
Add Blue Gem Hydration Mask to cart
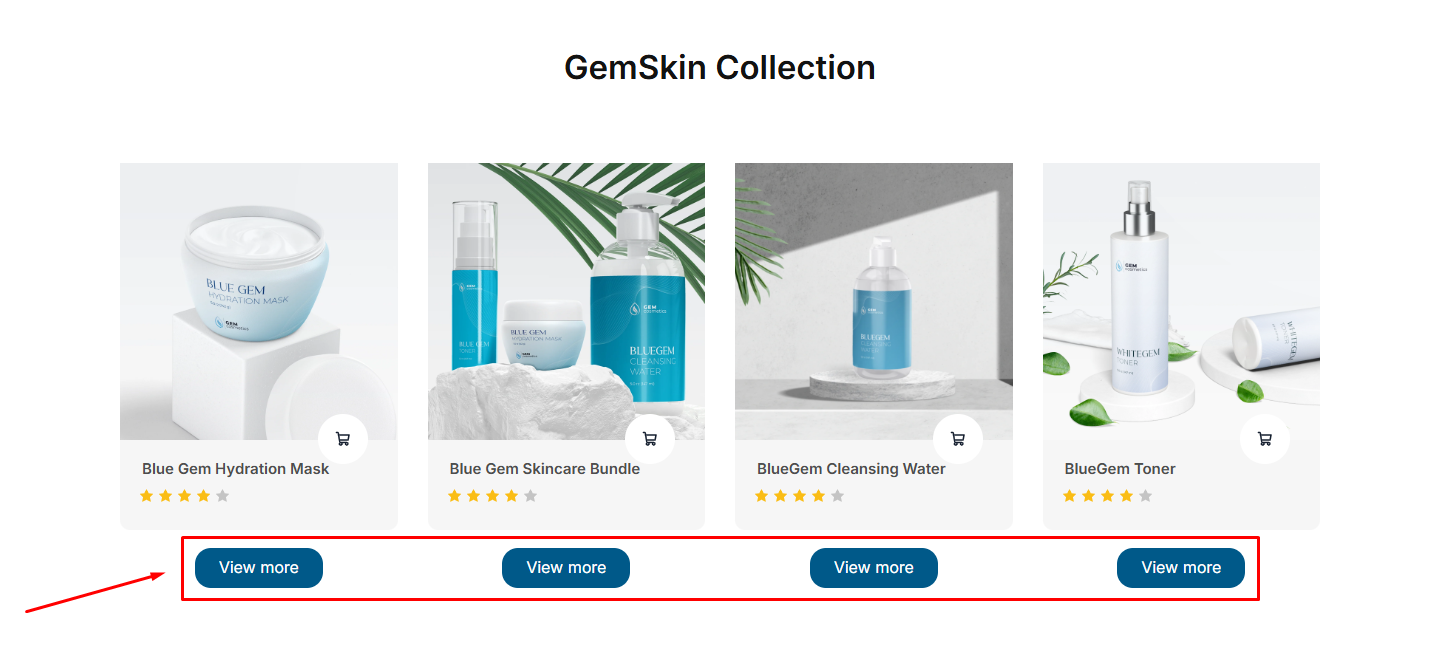343,439
